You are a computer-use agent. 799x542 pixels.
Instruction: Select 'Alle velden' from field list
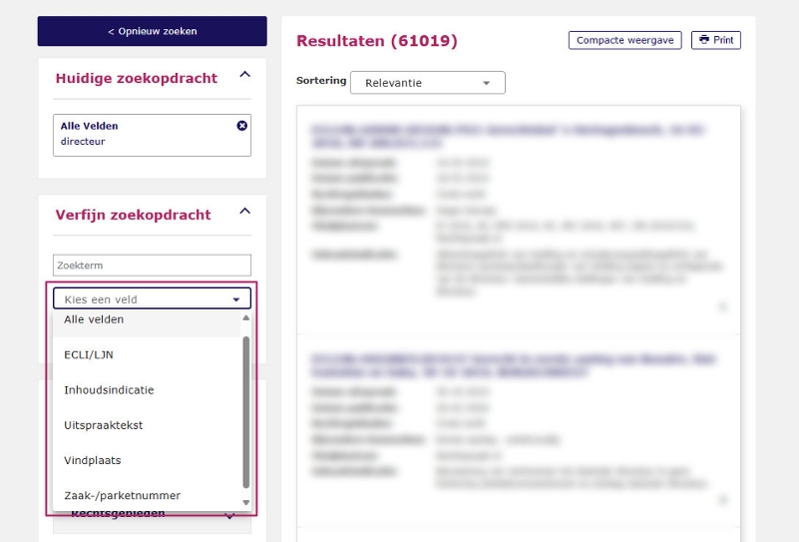pyautogui.click(x=94, y=320)
